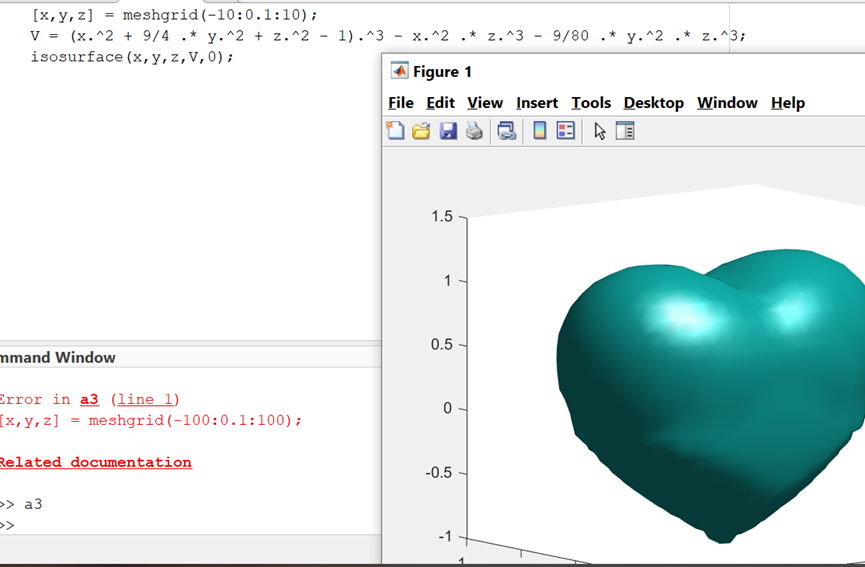Click the -0.5 tick label on z-axis
The image size is (865, 567).
pos(439,473)
